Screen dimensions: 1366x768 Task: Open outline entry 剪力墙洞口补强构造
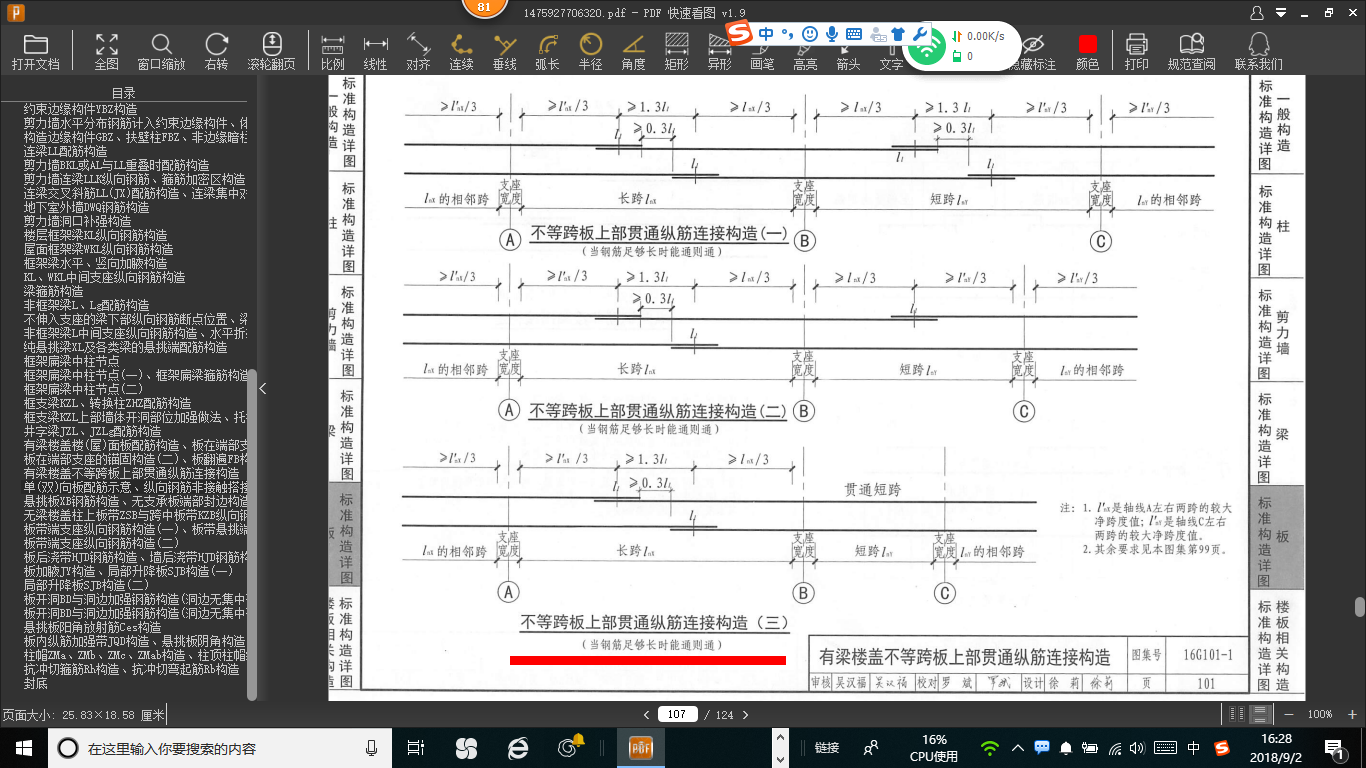pos(77,221)
